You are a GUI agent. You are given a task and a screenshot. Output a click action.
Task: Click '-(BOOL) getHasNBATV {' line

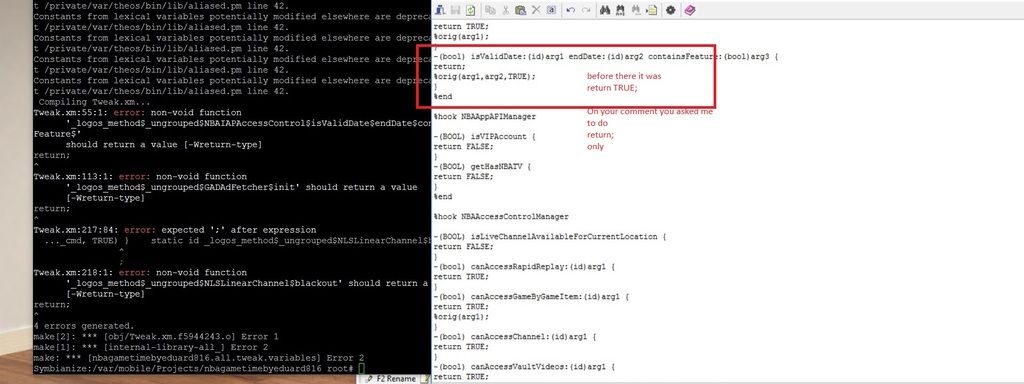click(482, 167)
